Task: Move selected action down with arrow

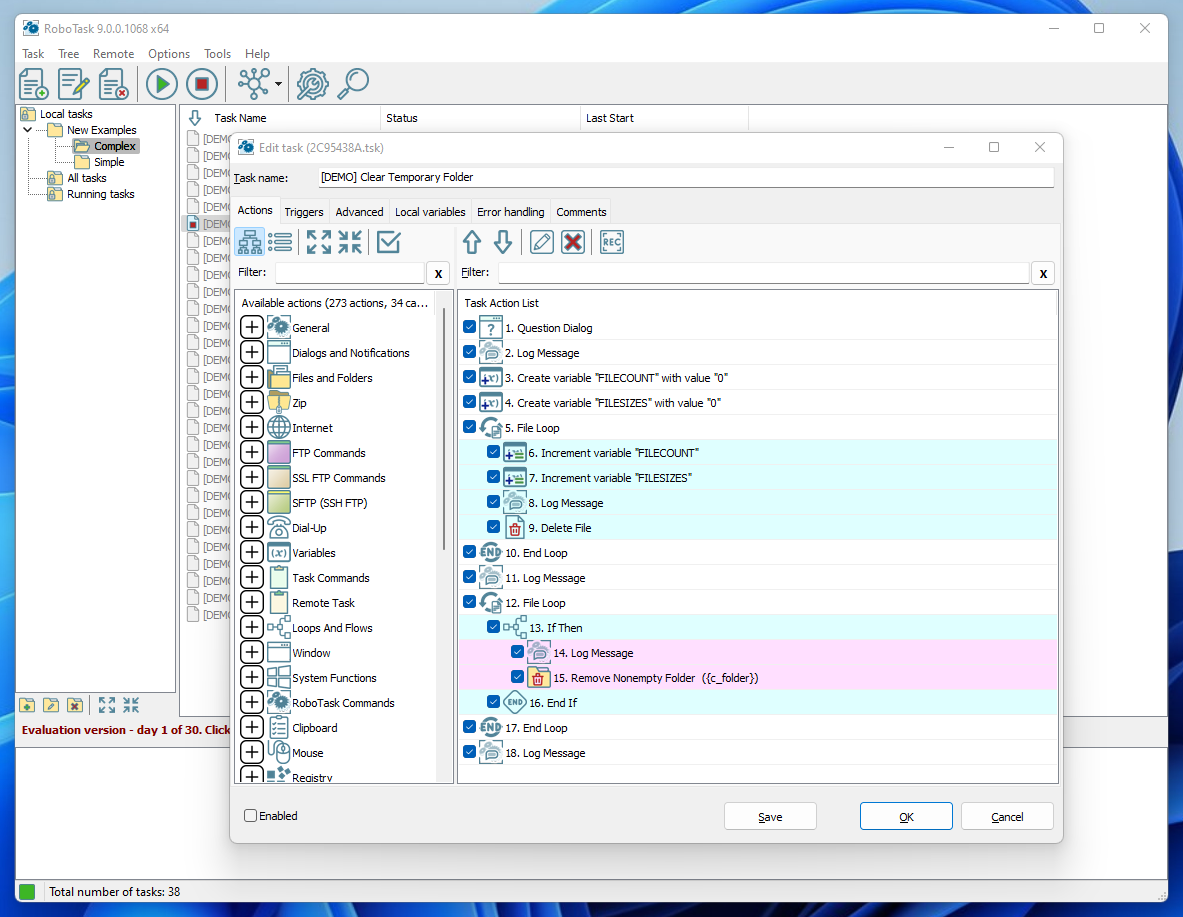Action: click(503, 242)
